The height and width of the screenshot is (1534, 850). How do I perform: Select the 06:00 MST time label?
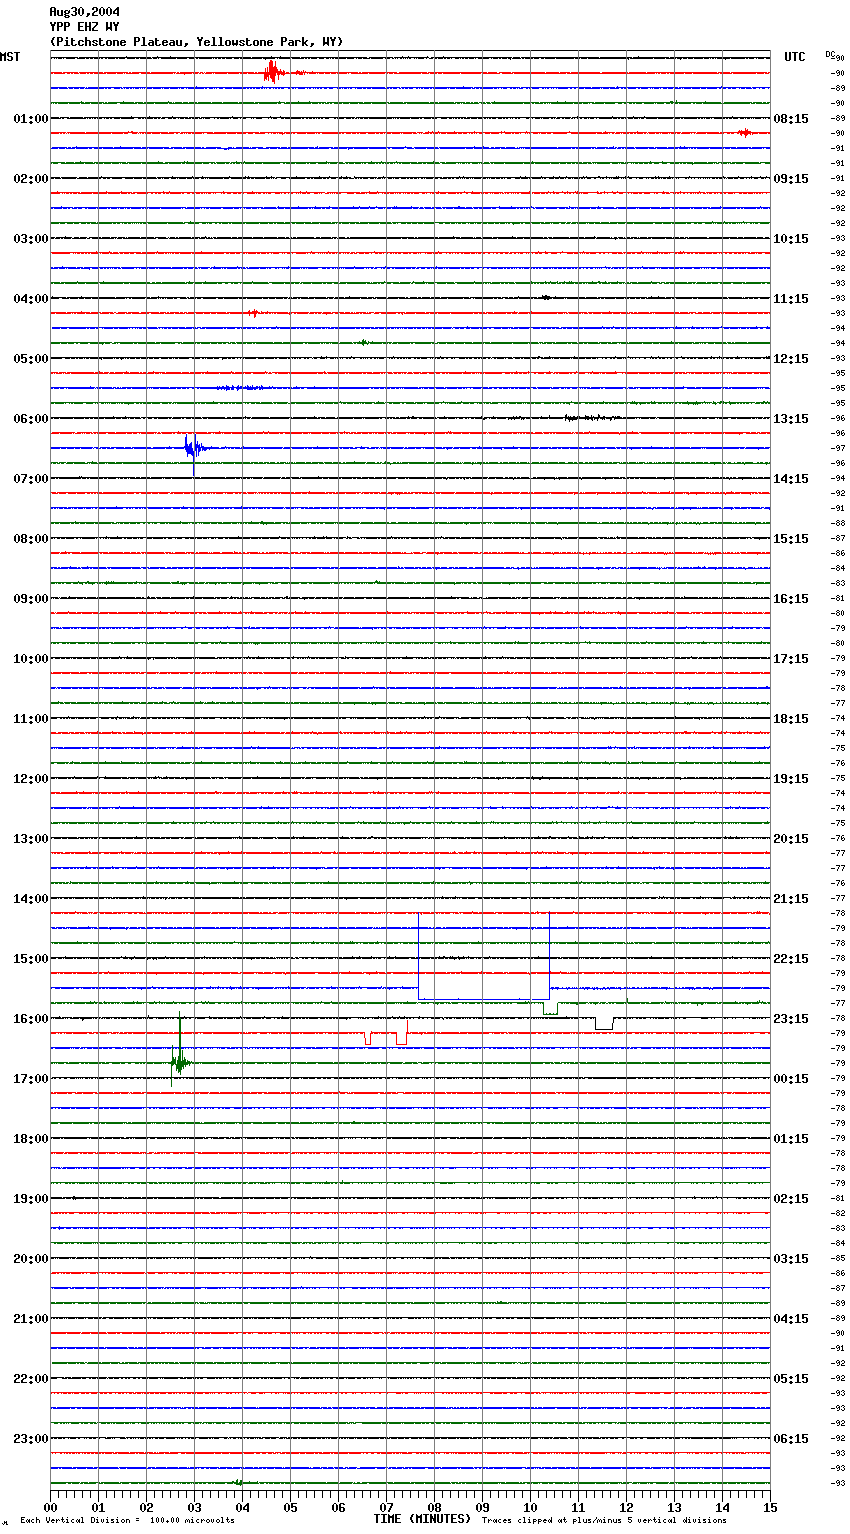pos(31,419)
